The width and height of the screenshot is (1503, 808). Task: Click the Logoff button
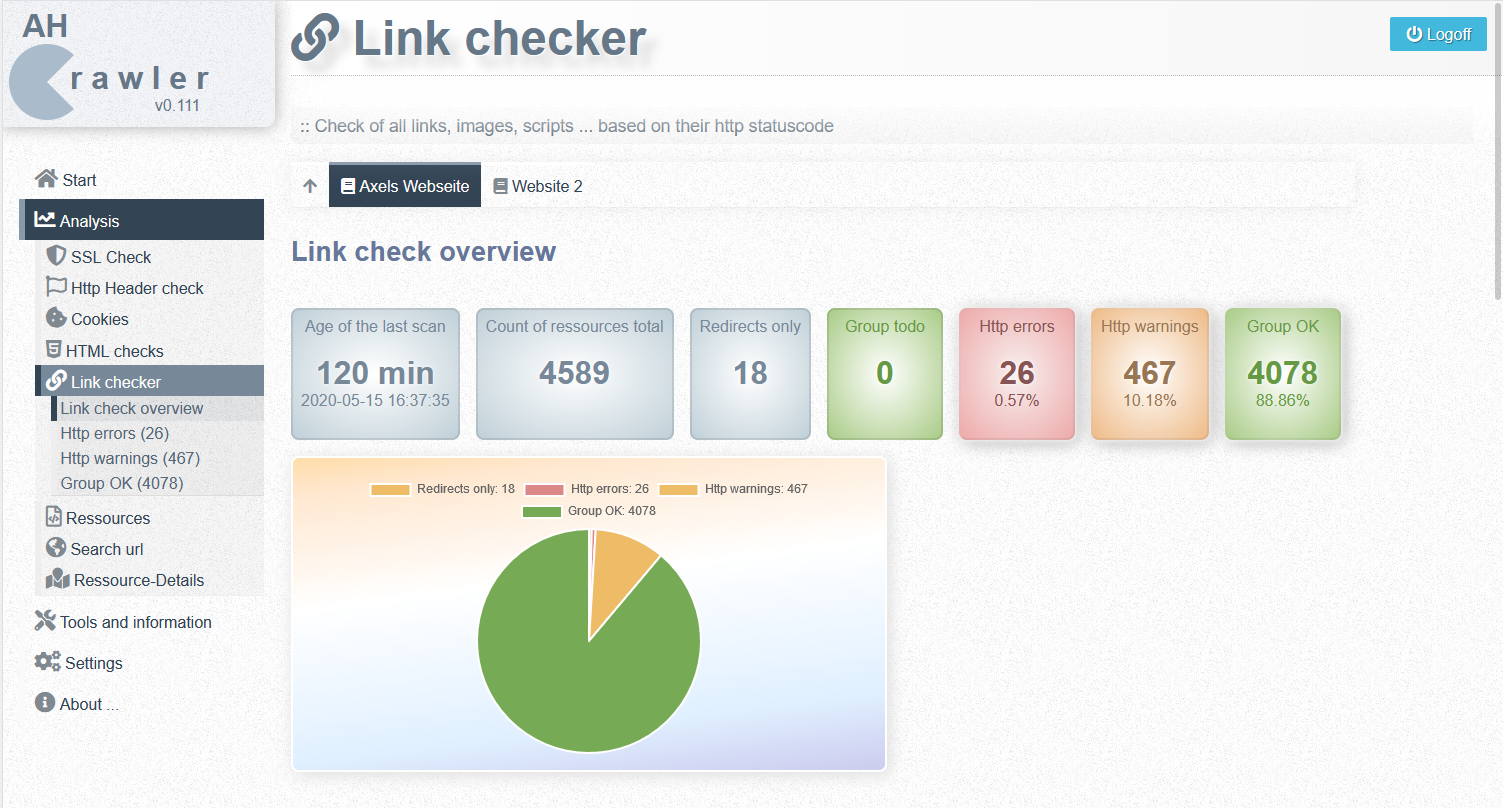click(1438, 34)
